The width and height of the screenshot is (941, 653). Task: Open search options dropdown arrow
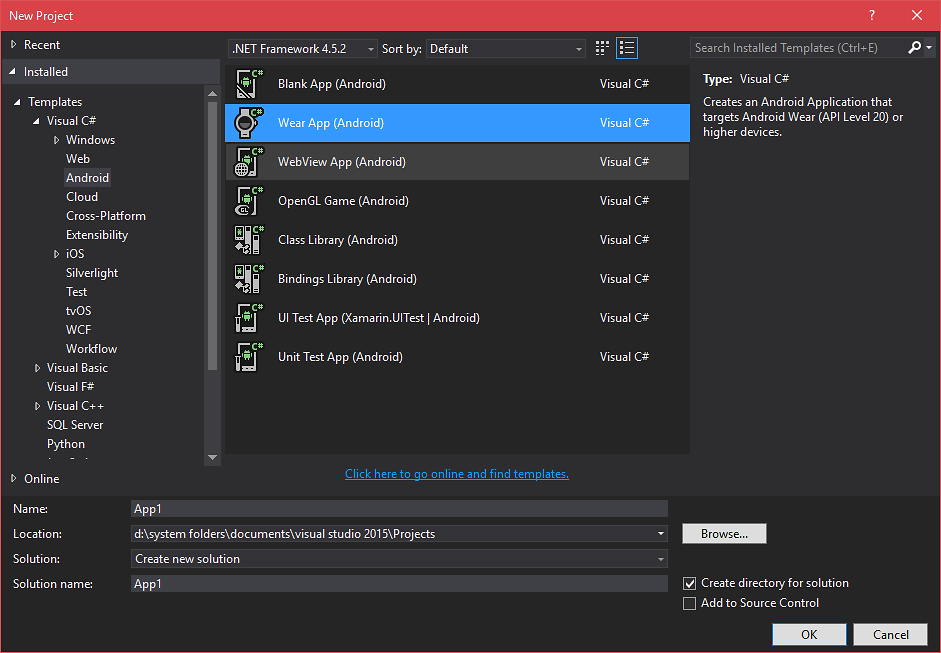tap(929, 47)
